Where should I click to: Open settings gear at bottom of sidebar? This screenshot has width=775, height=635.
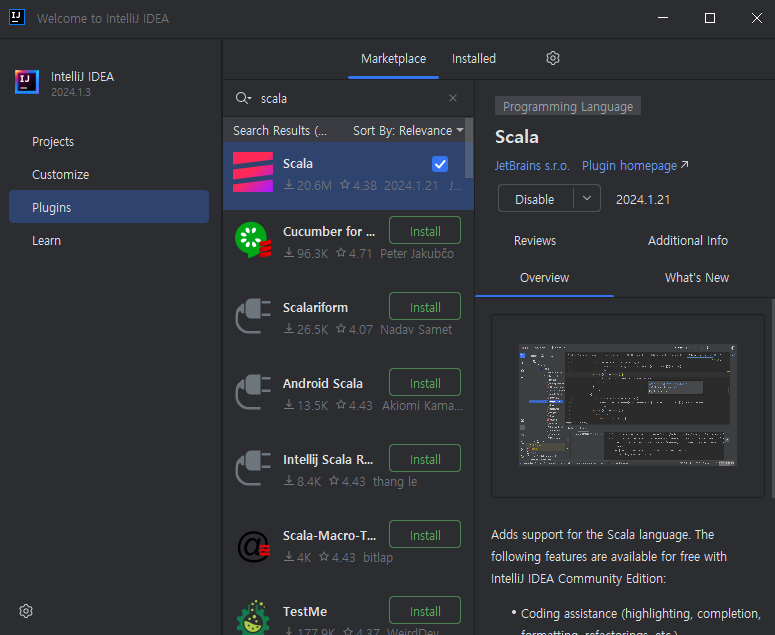tap(26, 611)
